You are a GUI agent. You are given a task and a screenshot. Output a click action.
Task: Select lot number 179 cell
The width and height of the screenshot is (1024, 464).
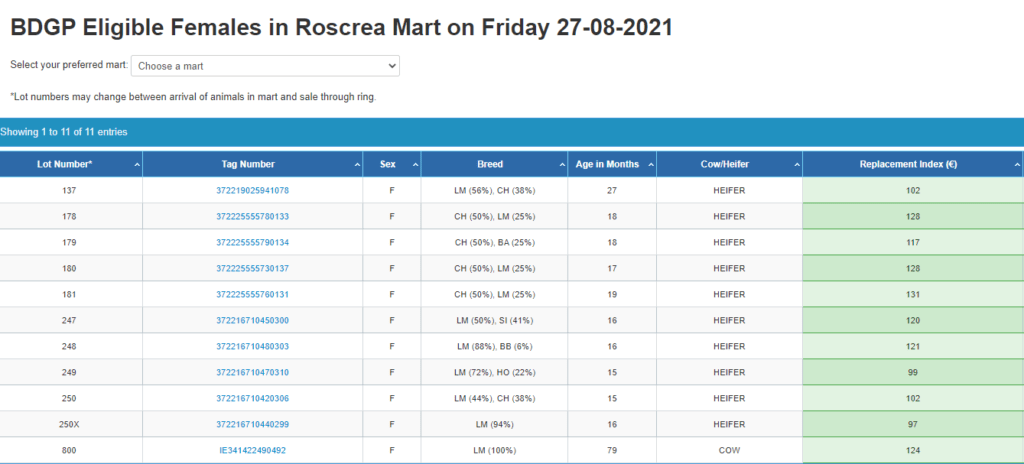click(71, 242)
